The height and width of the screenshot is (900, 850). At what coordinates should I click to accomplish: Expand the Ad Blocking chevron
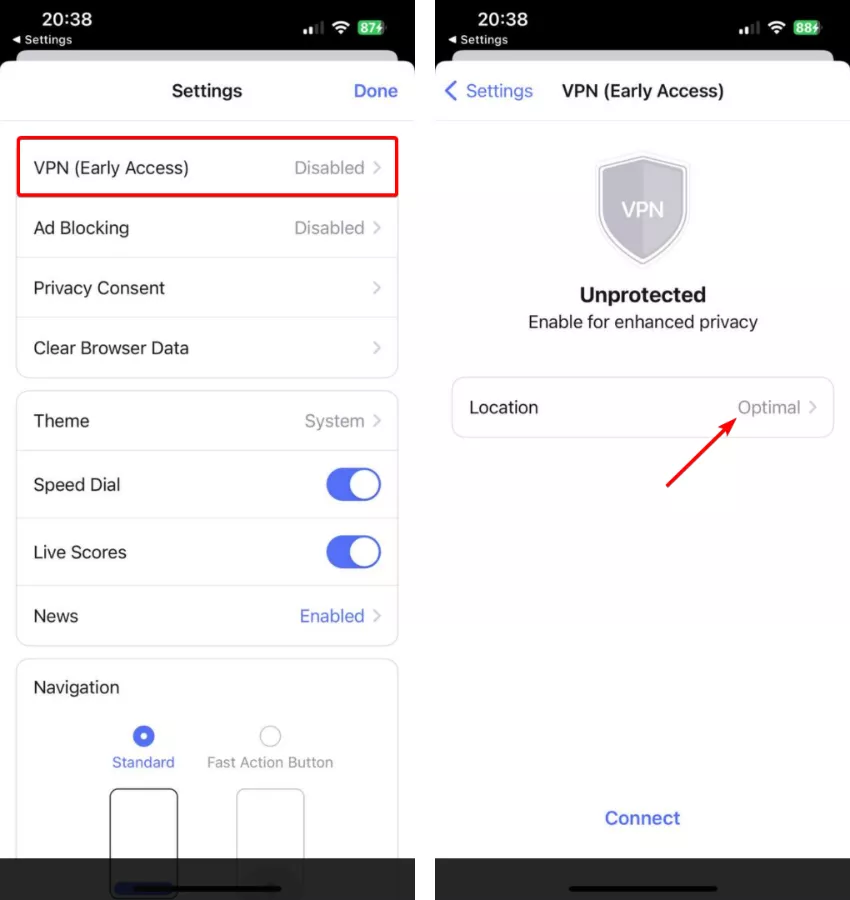(377, 228)
